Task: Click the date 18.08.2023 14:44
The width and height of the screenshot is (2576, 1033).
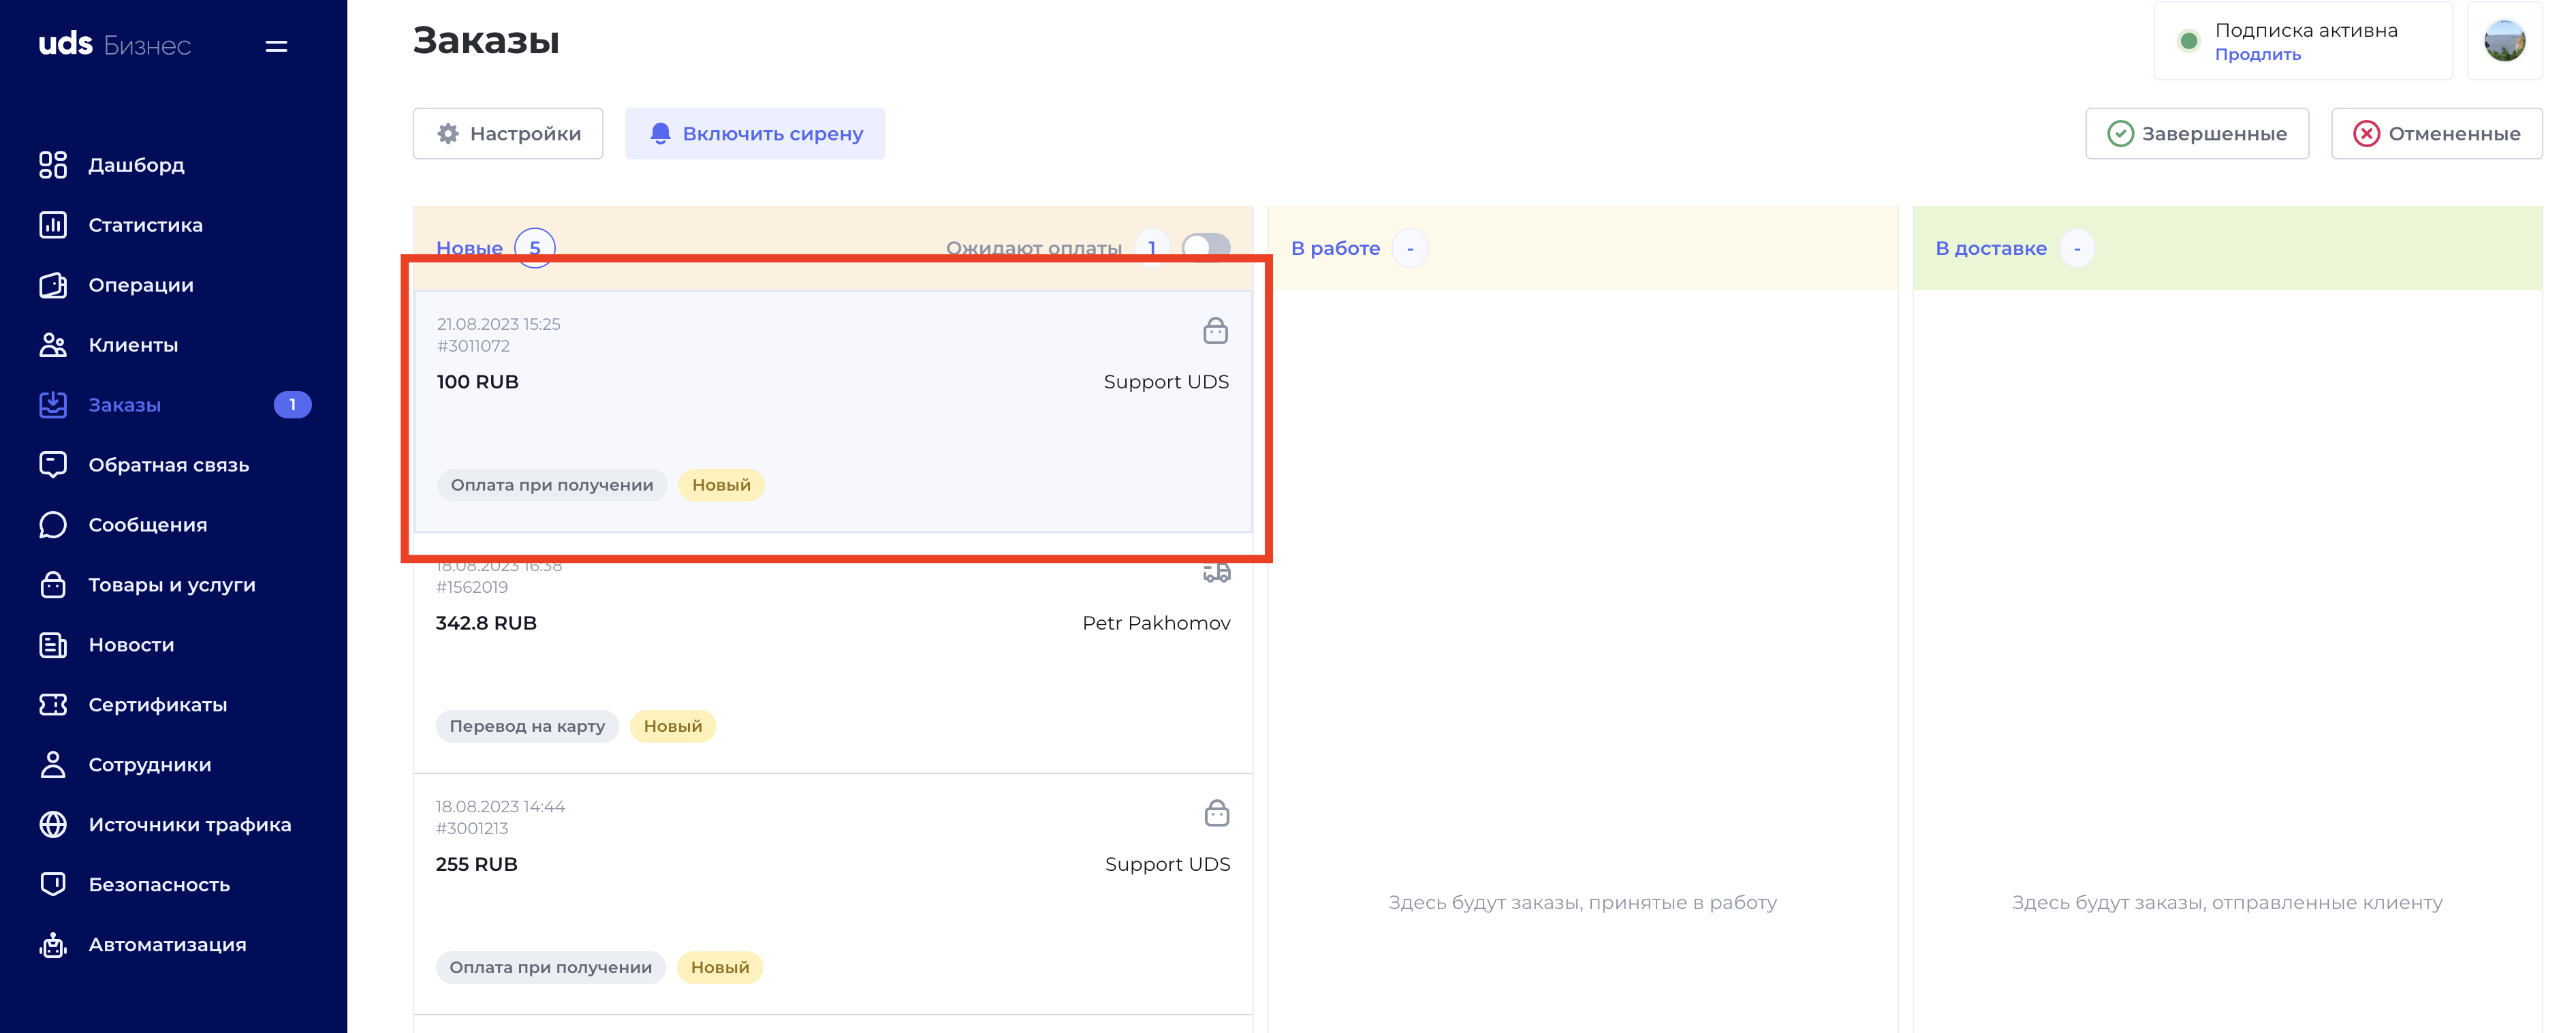Action: click(x=500, y=806)
